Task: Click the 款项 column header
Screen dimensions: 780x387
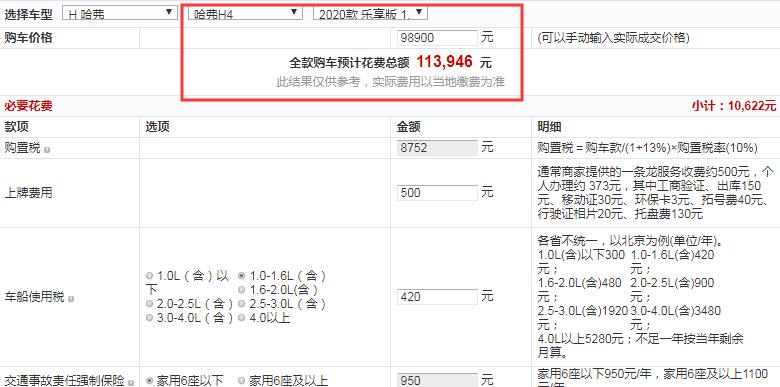Action: pyautogui.click(x=16, y=126)
